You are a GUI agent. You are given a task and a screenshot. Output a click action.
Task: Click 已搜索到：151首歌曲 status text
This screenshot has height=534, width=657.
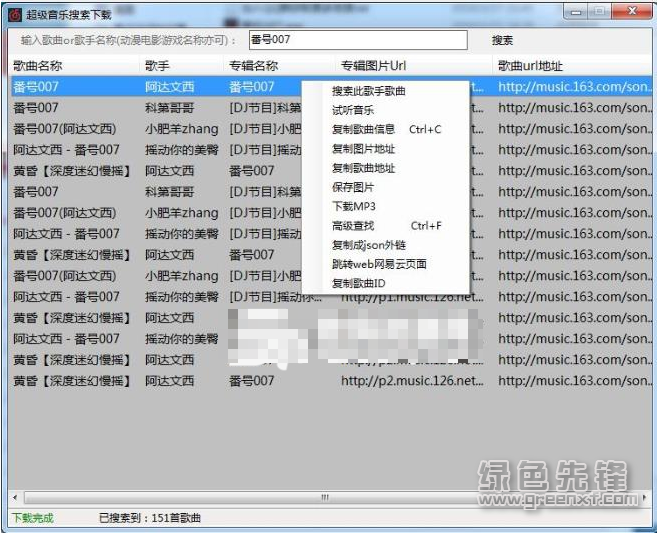(x=150, y=518)
